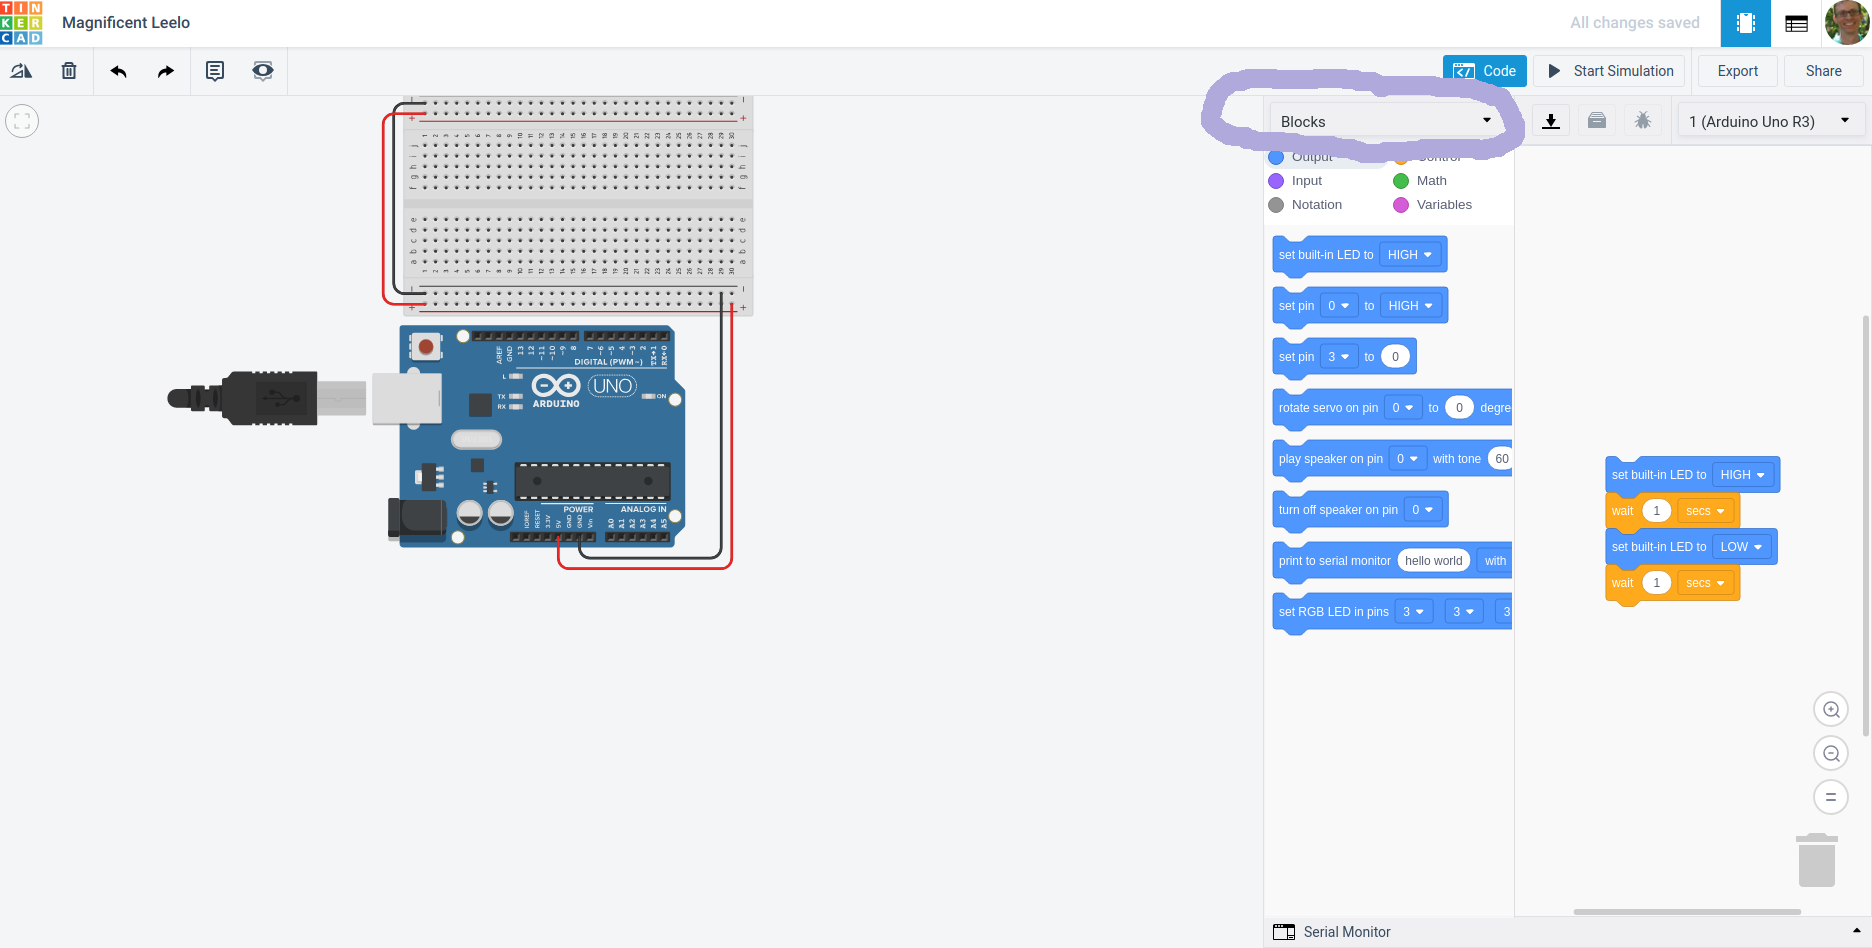Open the pin 3 dropdown in set pin block
Image resolution: width=1872 pixels, height=948 pixels.
(1338, 357)
